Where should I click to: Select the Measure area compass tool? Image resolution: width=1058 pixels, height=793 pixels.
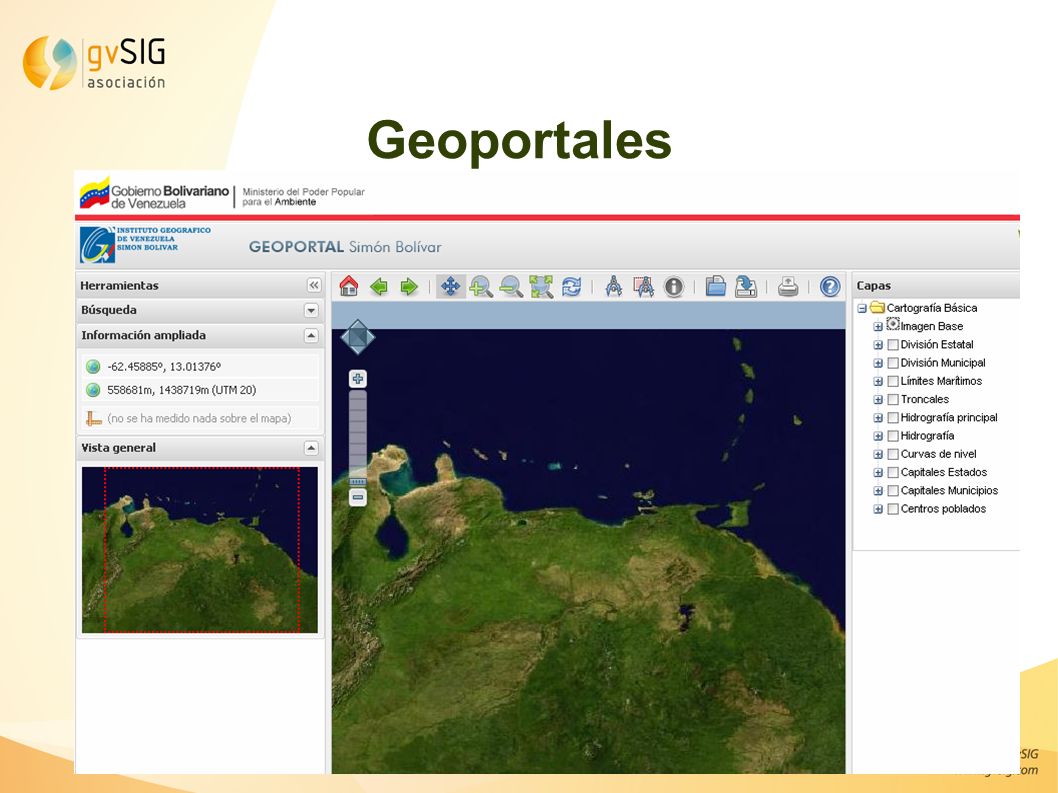[643, 287]
